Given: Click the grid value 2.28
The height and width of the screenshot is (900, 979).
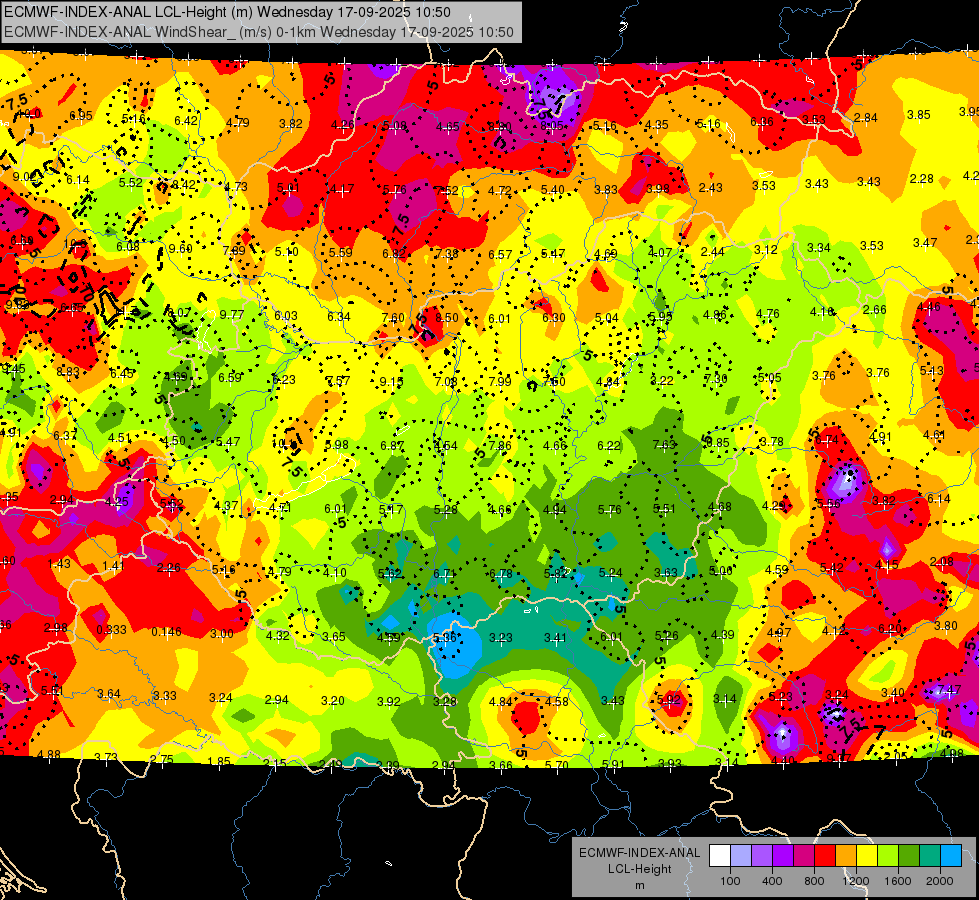Looking at the screenshot, I should point(922,179).
